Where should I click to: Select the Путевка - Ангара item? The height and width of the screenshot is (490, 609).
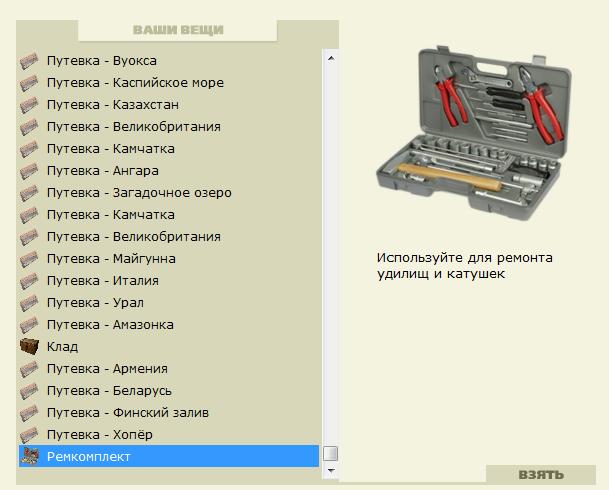click(169, 171)
